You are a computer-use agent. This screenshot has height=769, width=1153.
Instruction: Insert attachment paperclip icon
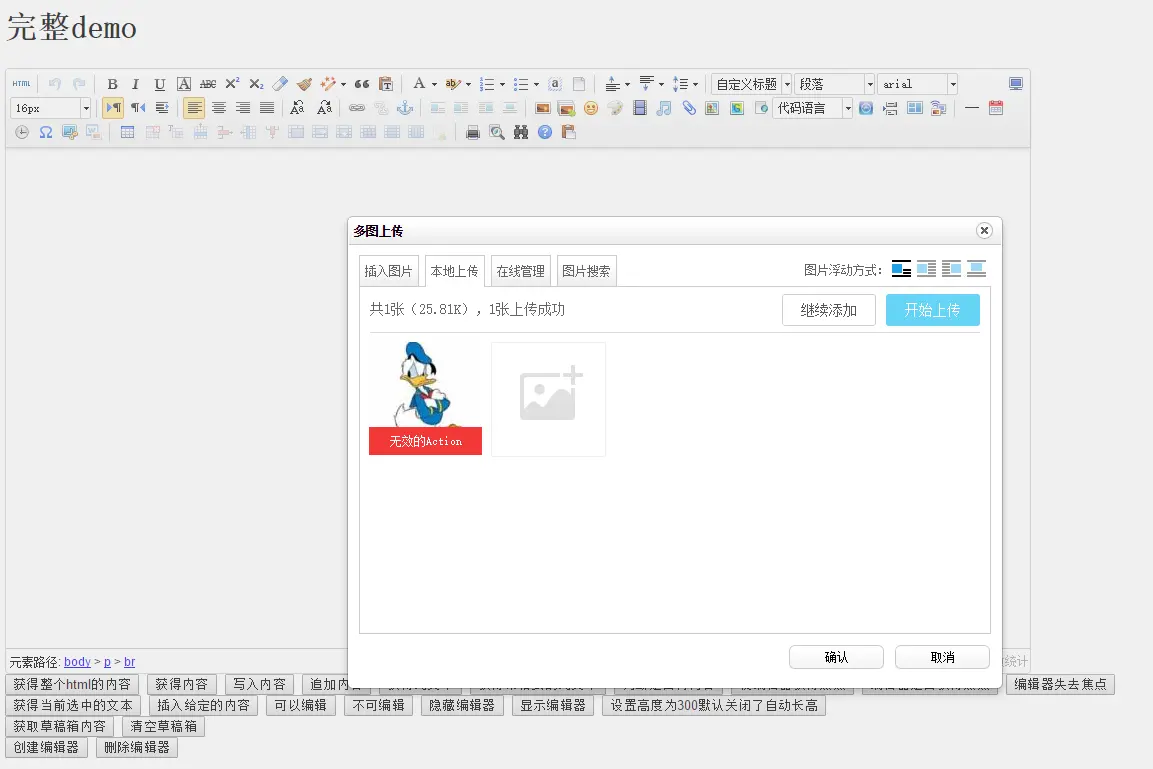[688, 108]
